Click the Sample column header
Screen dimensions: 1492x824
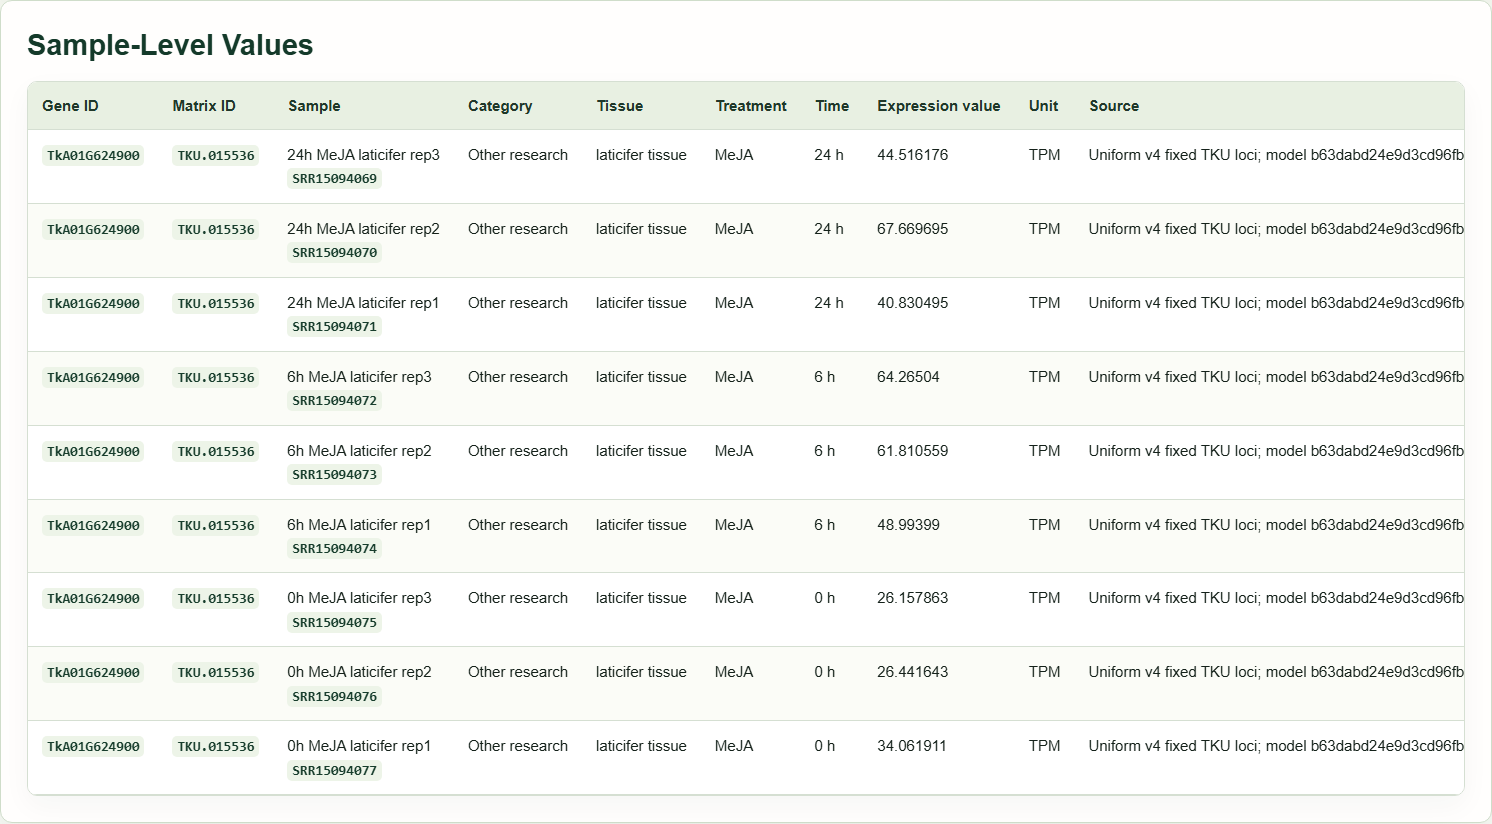point(314,106)
